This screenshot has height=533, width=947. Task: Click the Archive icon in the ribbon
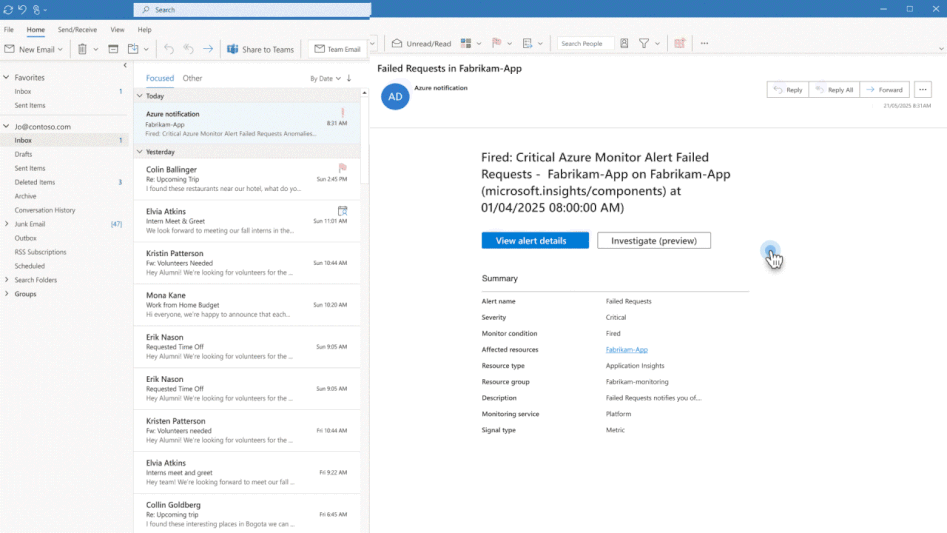[x=113, y=49]
